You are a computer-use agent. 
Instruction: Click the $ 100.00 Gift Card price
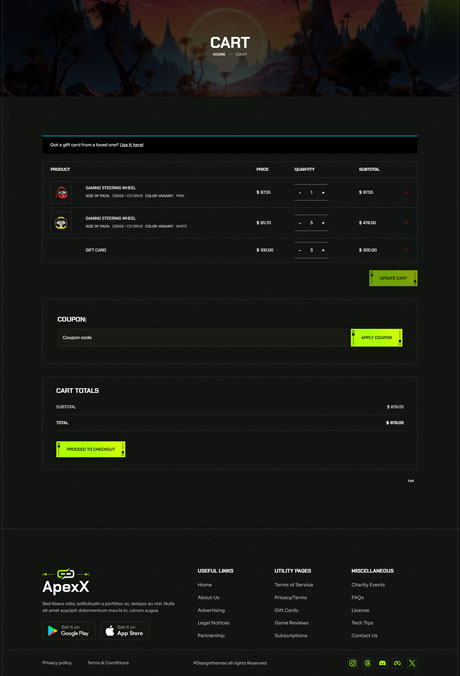coord(265,250)
